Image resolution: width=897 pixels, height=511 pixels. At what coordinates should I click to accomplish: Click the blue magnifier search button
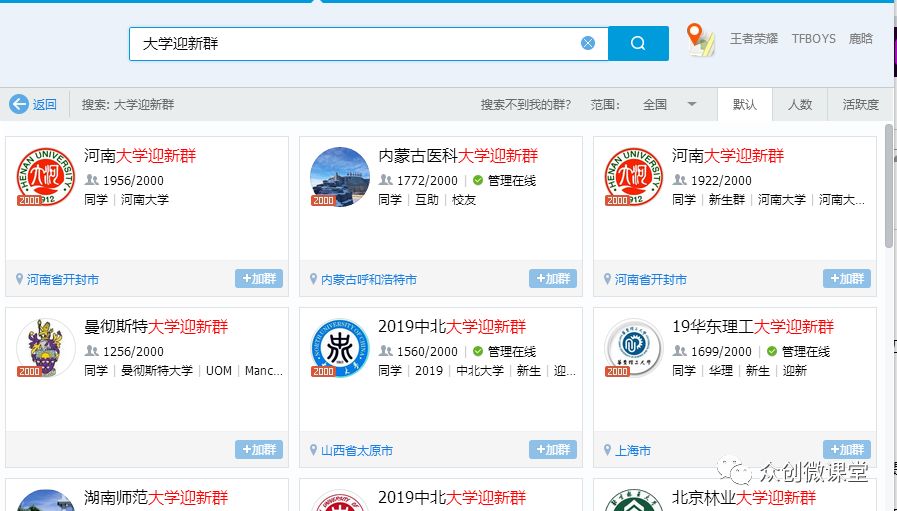tap(638, 43)
